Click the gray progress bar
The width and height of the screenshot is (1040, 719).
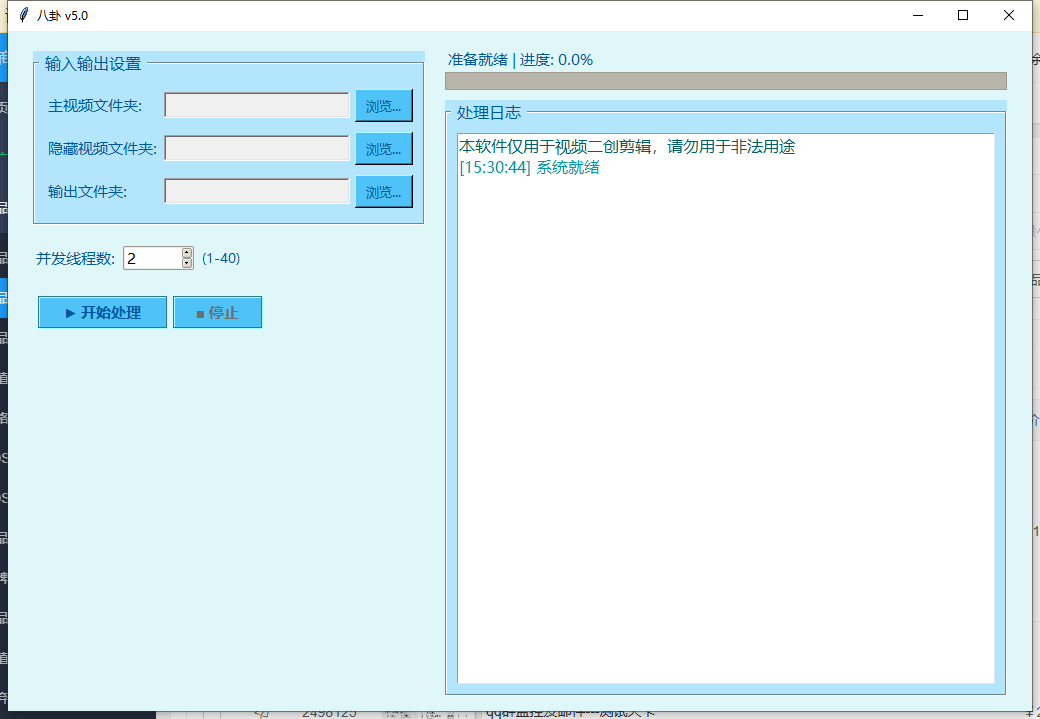pos(725,81)
